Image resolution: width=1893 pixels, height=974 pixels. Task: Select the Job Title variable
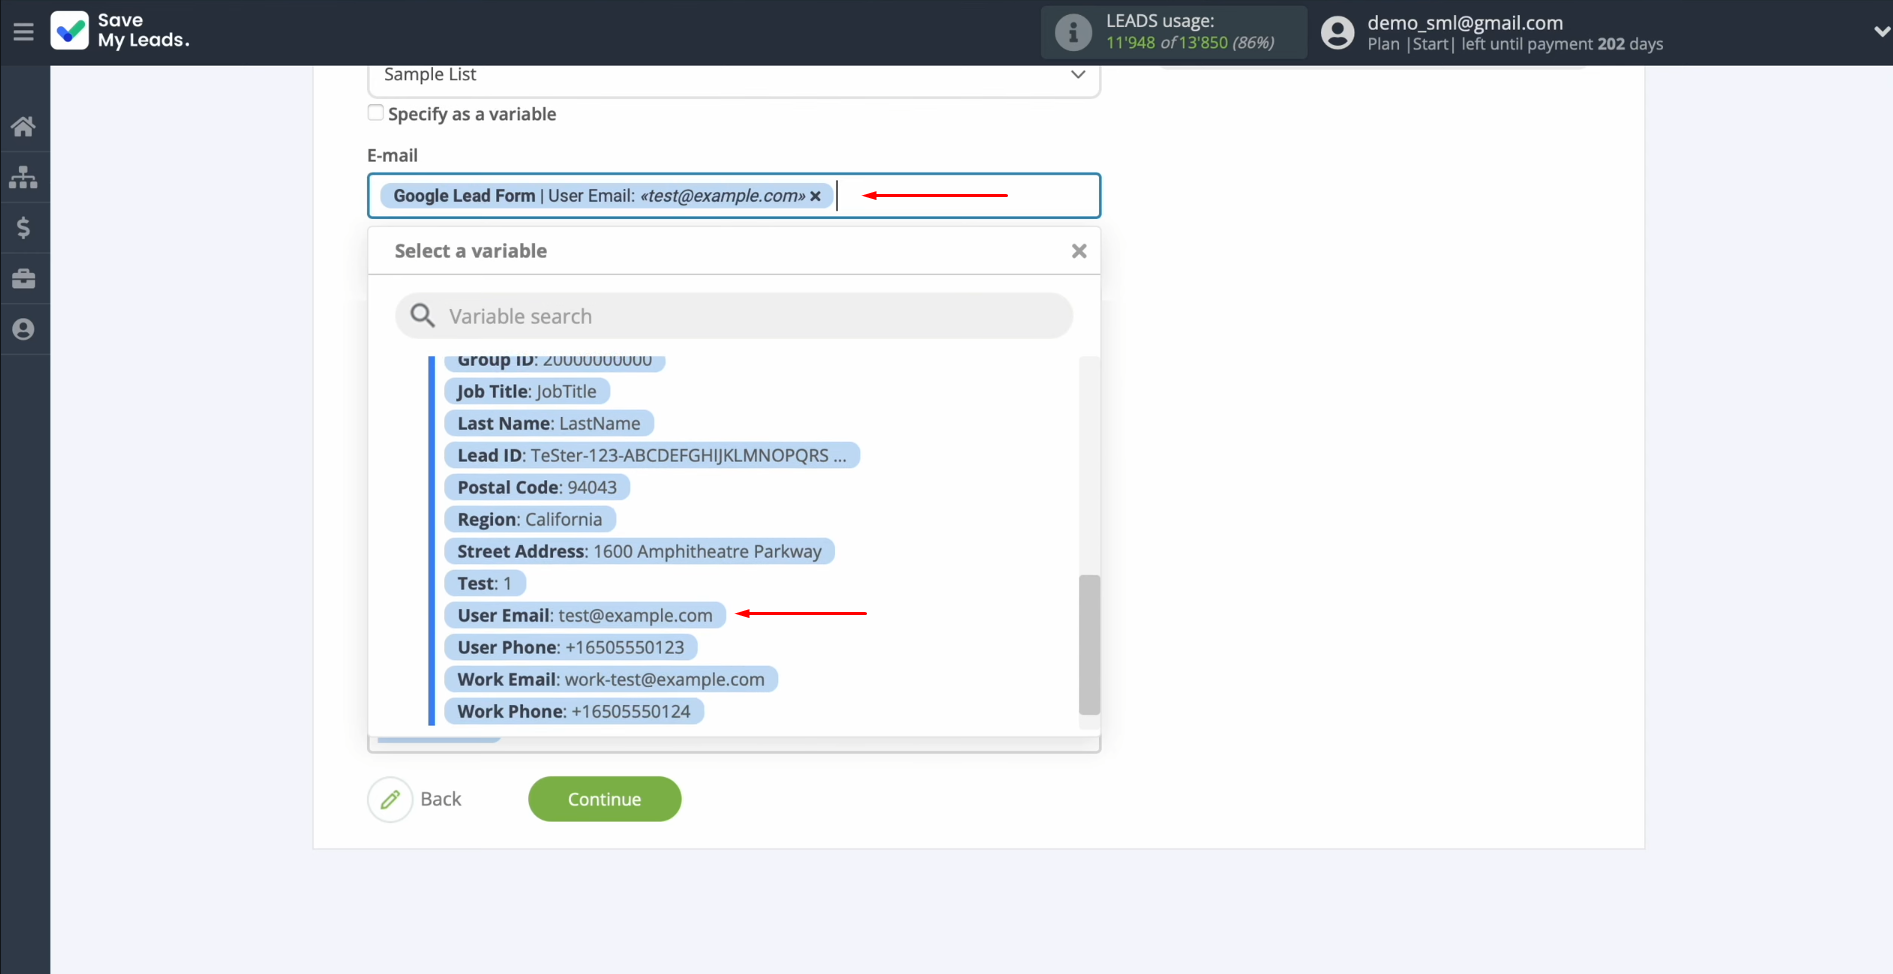(527, 392)
